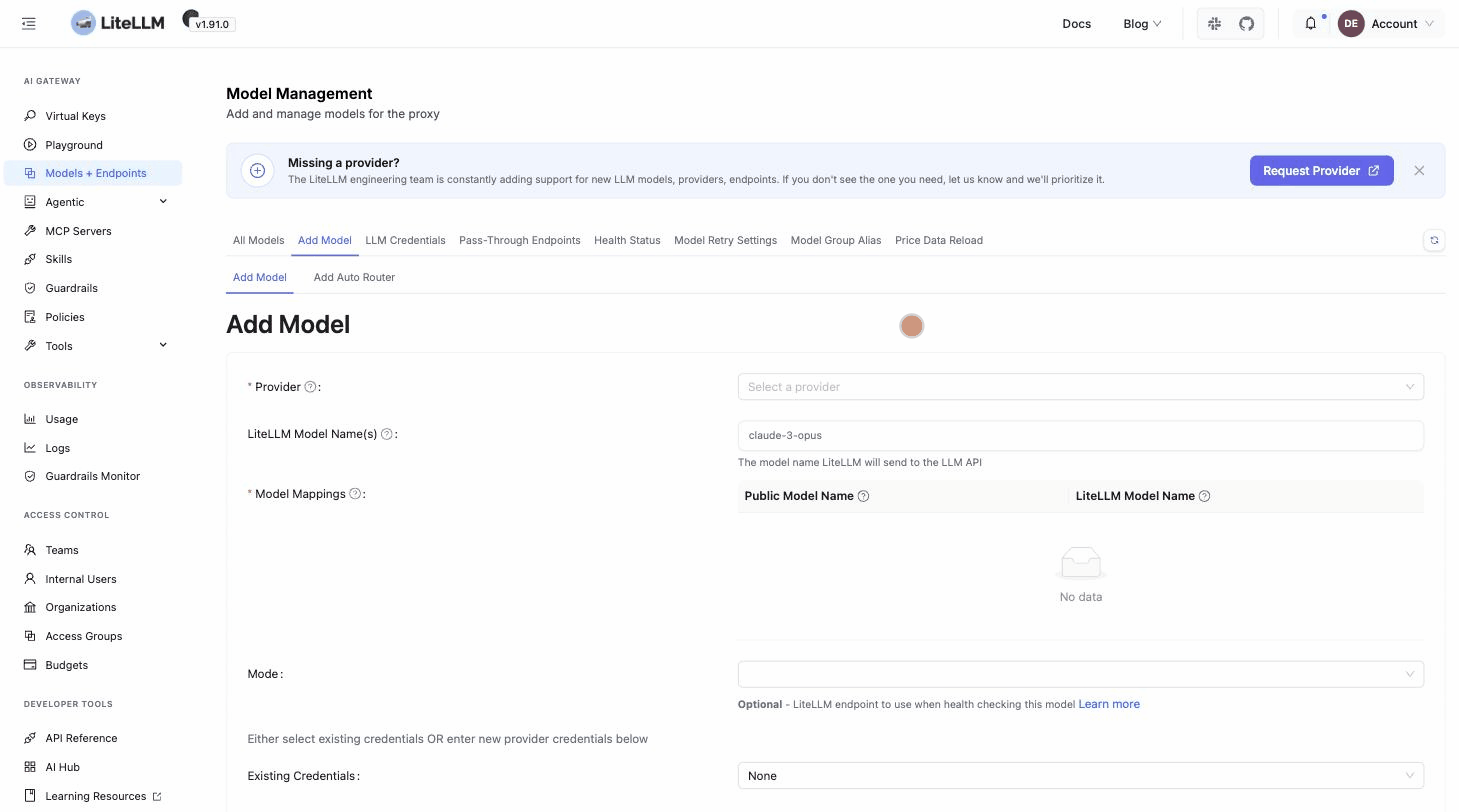This screenshot has width=1459, height=812.
Task: Click the Skills rocket icon
Action: (30, 259)
